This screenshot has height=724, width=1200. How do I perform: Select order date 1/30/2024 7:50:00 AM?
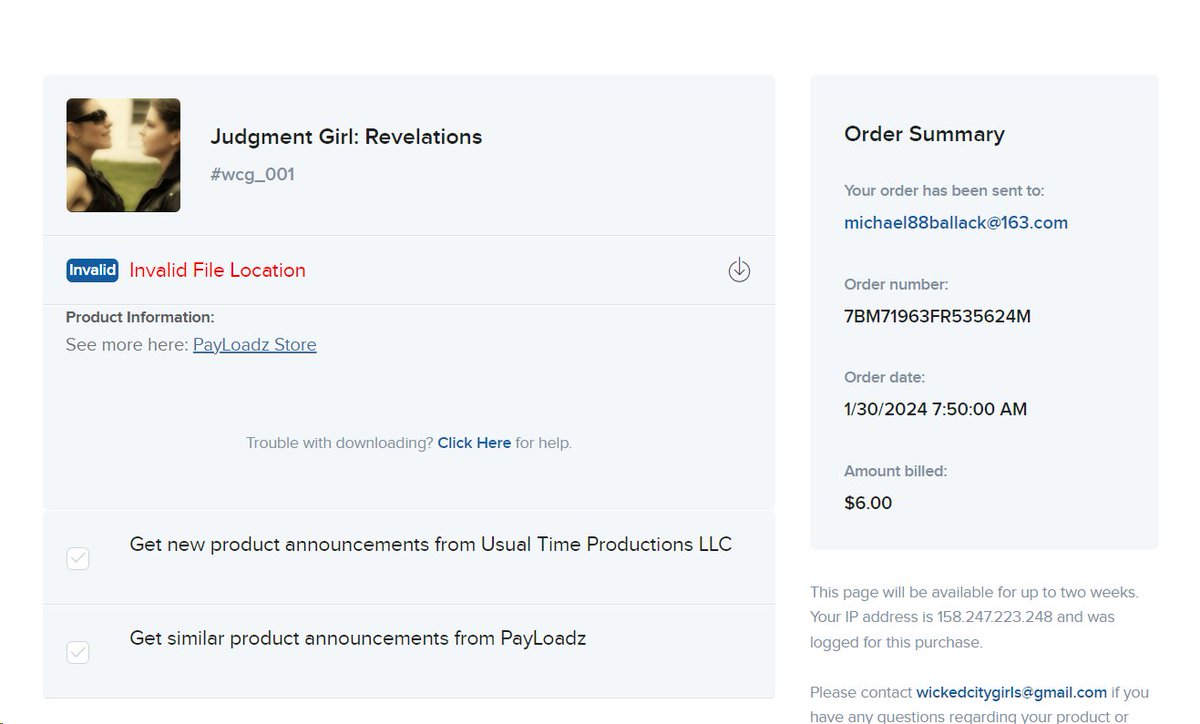point(936,409)
